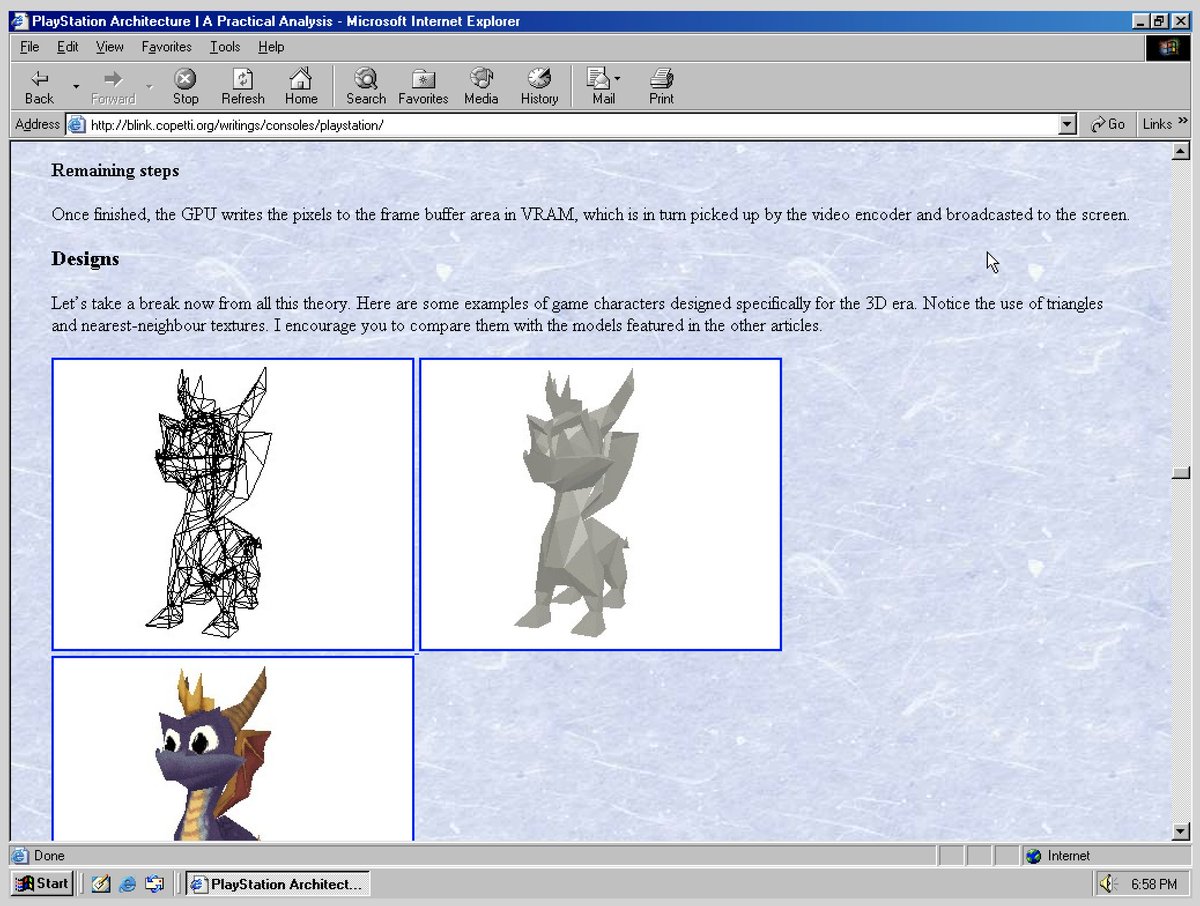The height and width of the screenshot is (906, 1200).
Task: Click the vertical scrollbar down arrow
Action: 1180,831
